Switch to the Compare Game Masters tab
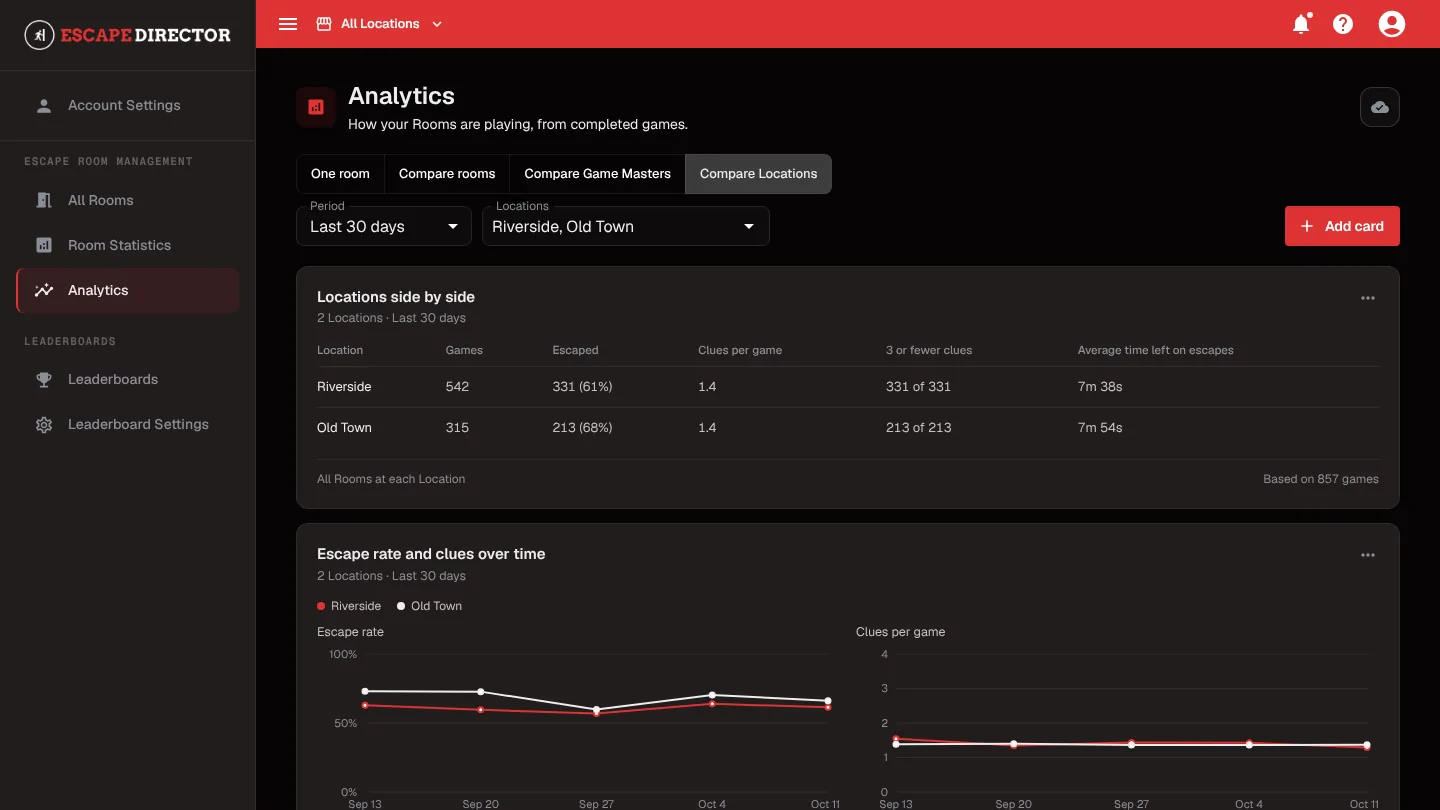The image size is (1440, 810). click(598, 174)
